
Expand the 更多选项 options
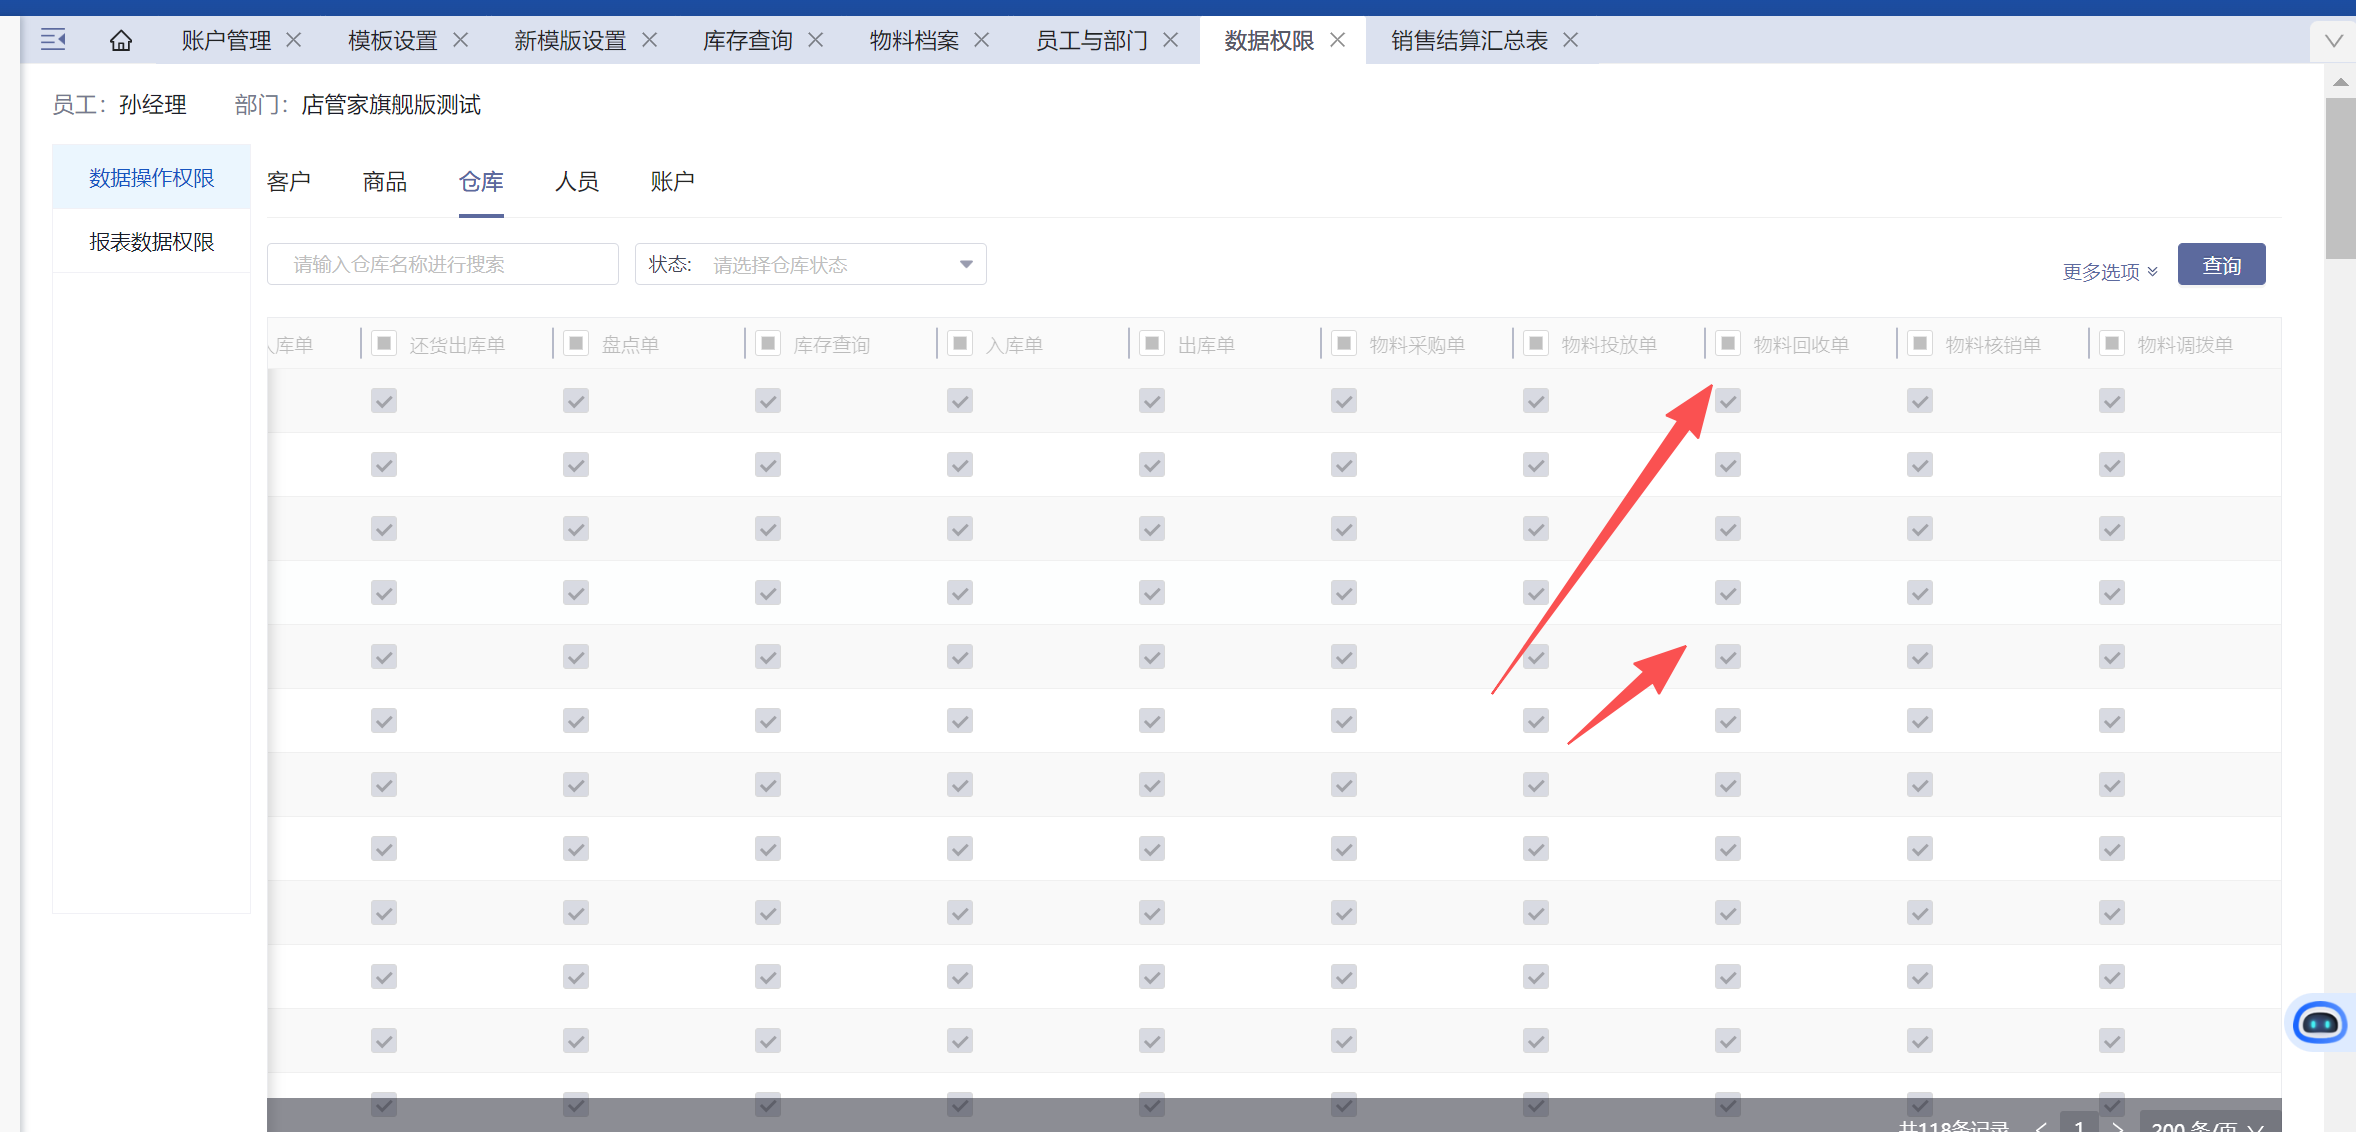point(2109,272)
